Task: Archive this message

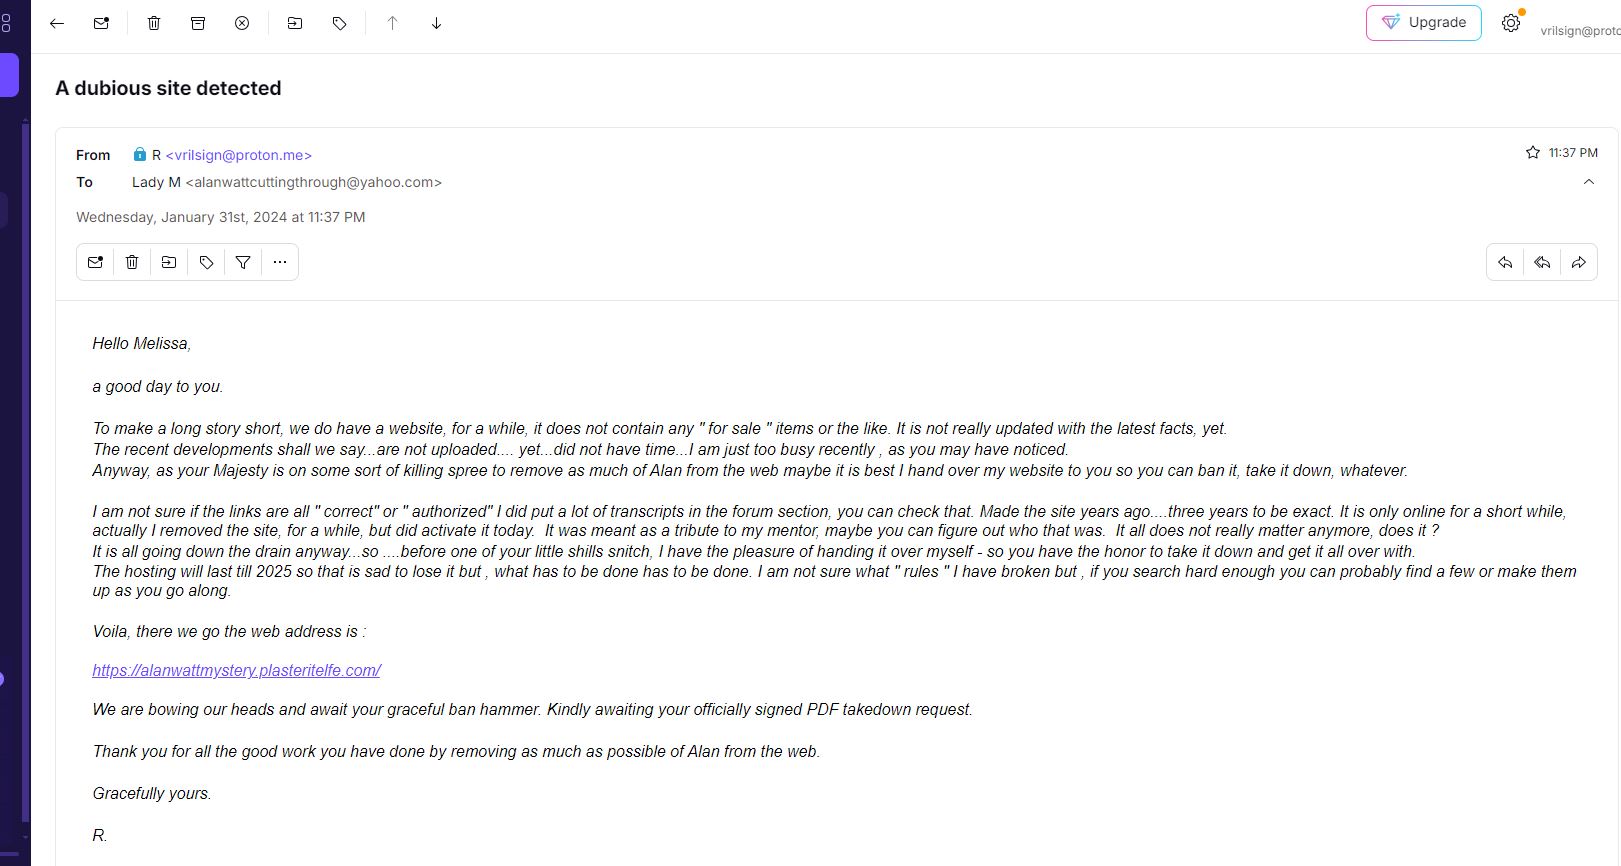Action: tap(198, 23)
